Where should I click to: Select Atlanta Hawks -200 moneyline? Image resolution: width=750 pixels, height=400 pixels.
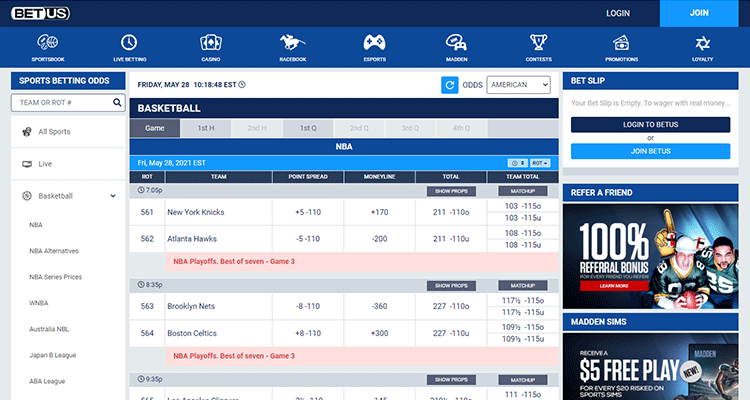380,239
